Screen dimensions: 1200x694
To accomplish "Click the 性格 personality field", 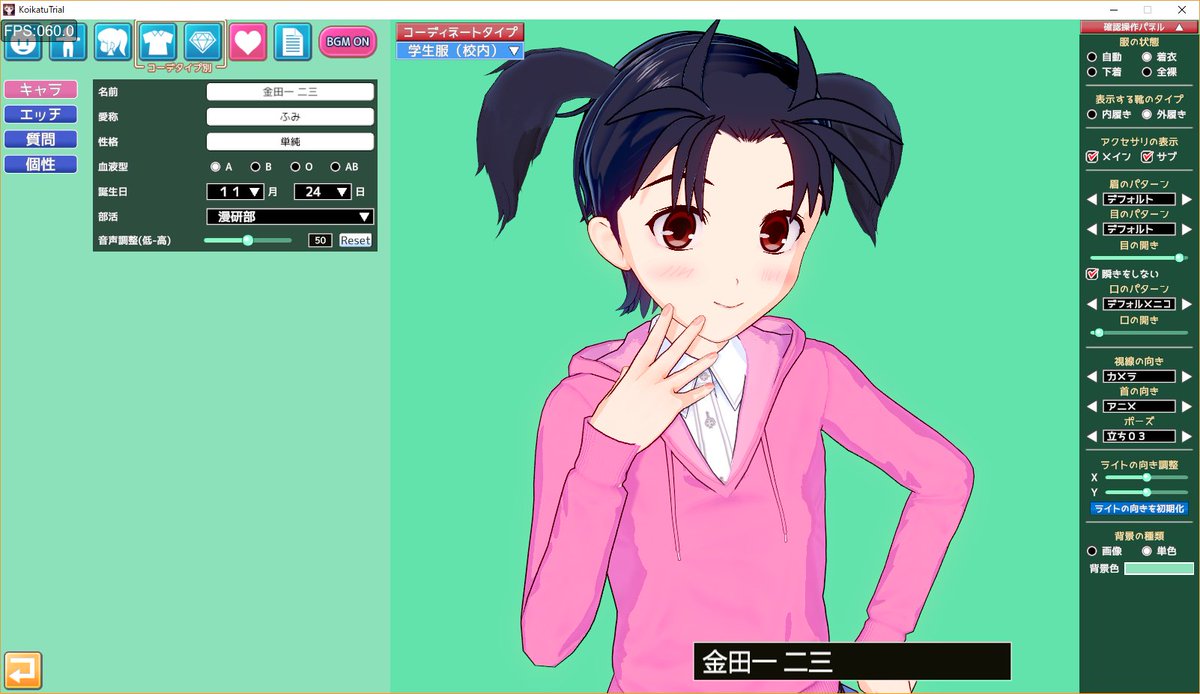I will coord(290,141).
